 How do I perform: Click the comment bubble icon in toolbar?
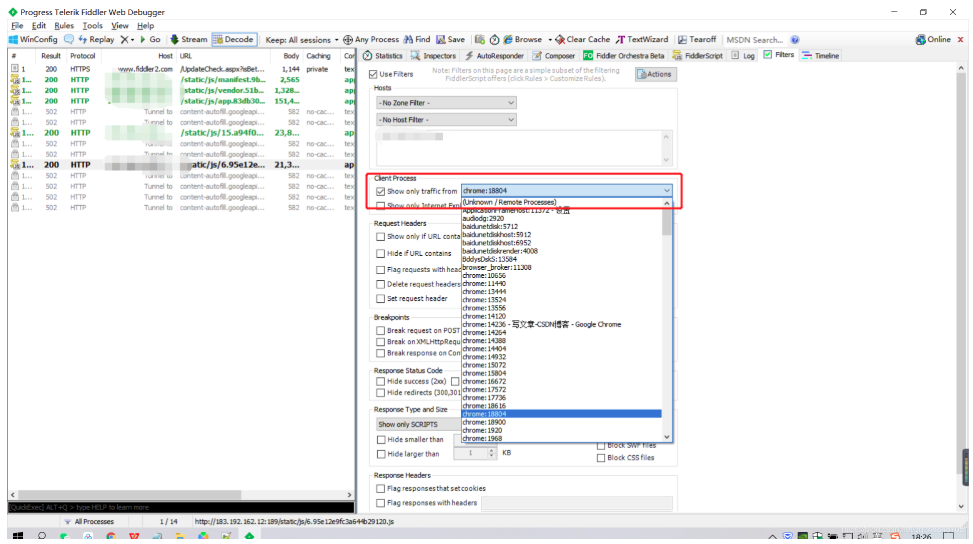69,39
